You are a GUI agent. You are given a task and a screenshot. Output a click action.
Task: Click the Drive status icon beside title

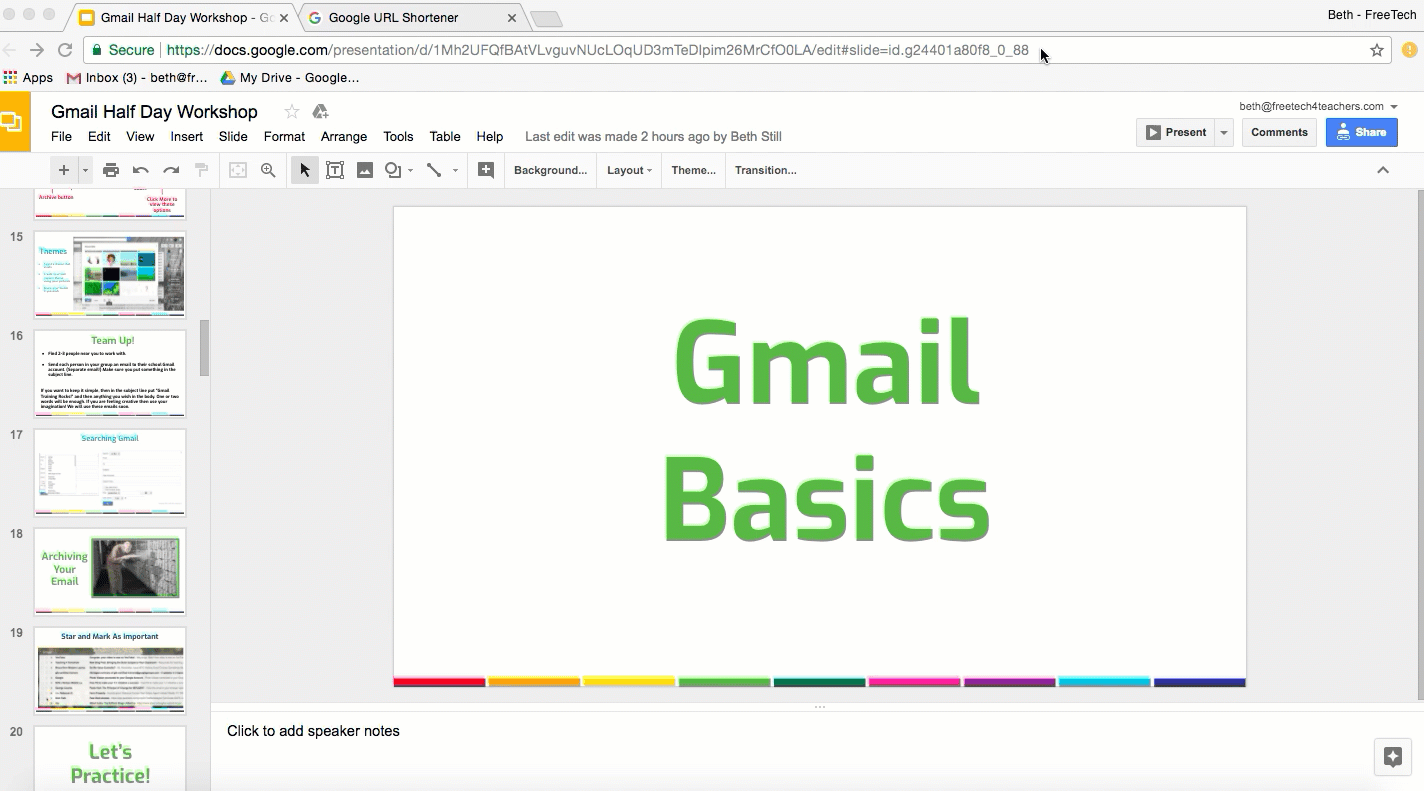(x=320, y=111)
